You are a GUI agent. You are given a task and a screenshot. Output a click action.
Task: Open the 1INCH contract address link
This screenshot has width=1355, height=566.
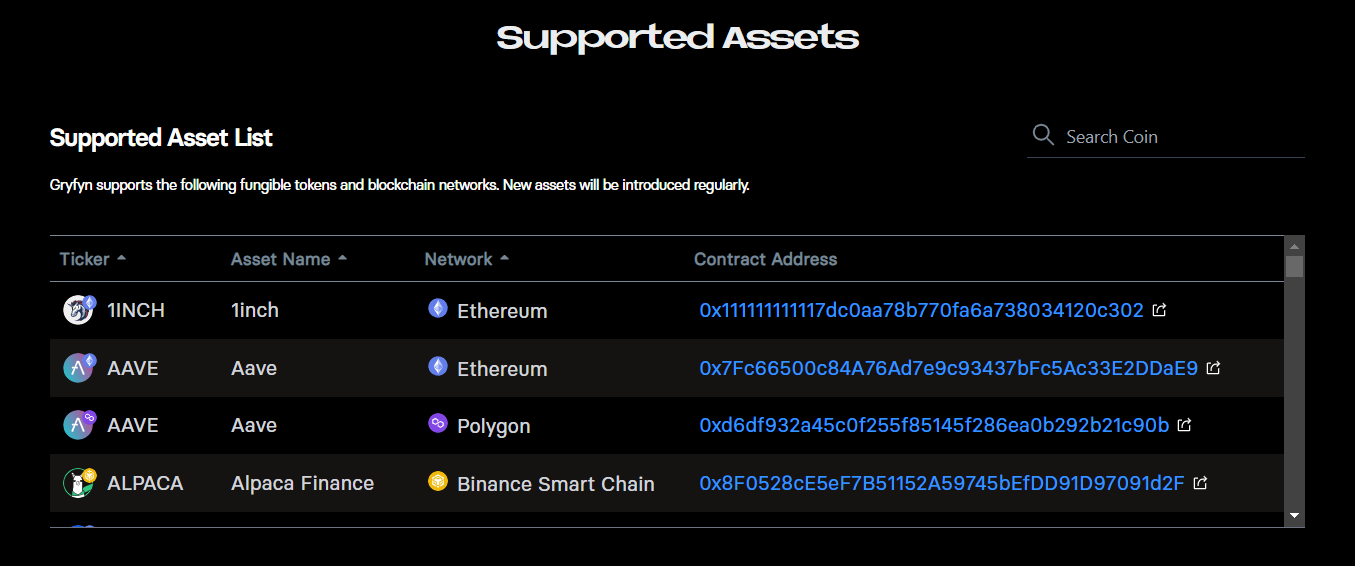pyautogui.click(x=921, y=310)
